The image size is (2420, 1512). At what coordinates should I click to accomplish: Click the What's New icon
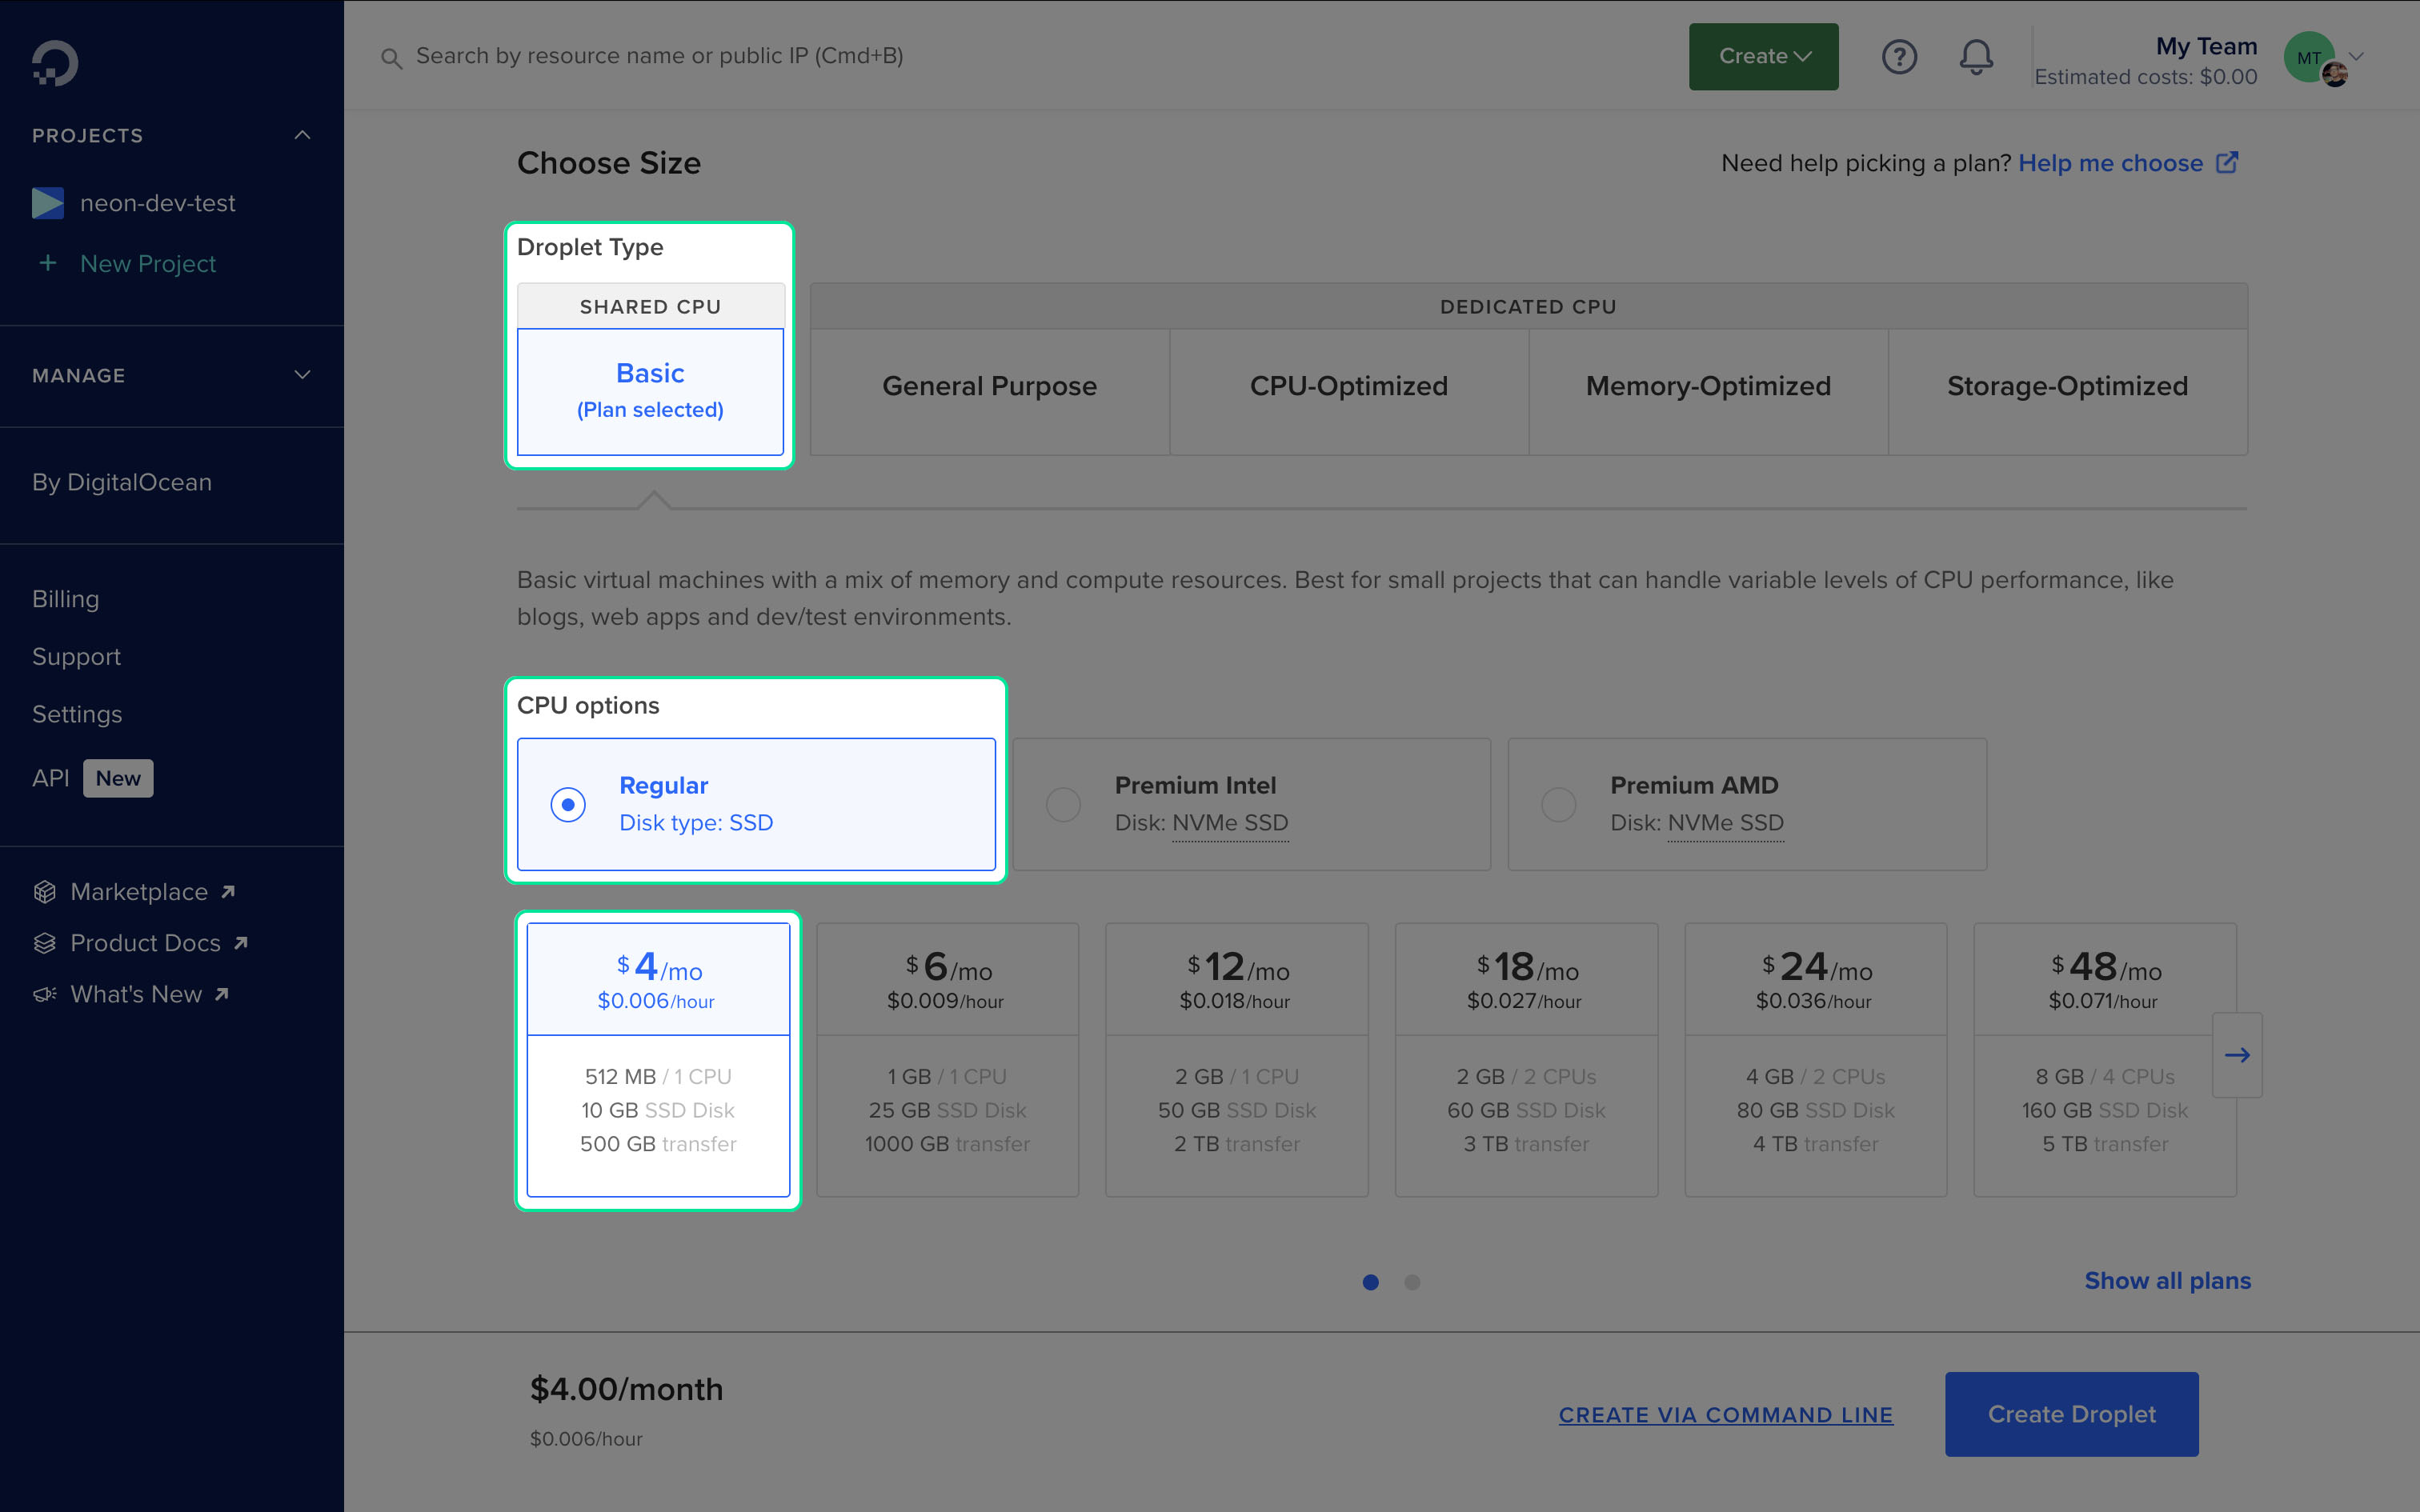click(44, 994)
